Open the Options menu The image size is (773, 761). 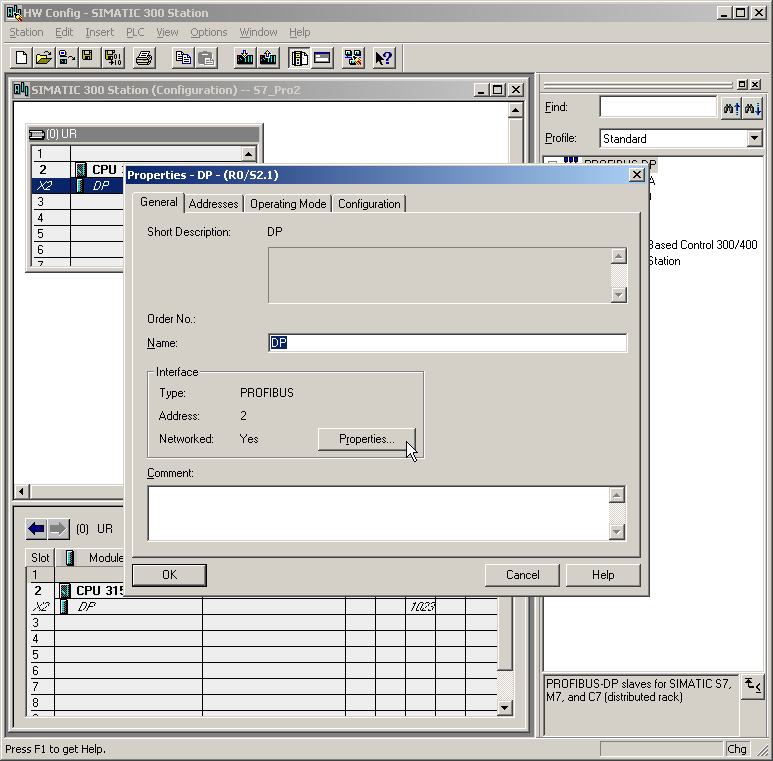tap(209, 32)
